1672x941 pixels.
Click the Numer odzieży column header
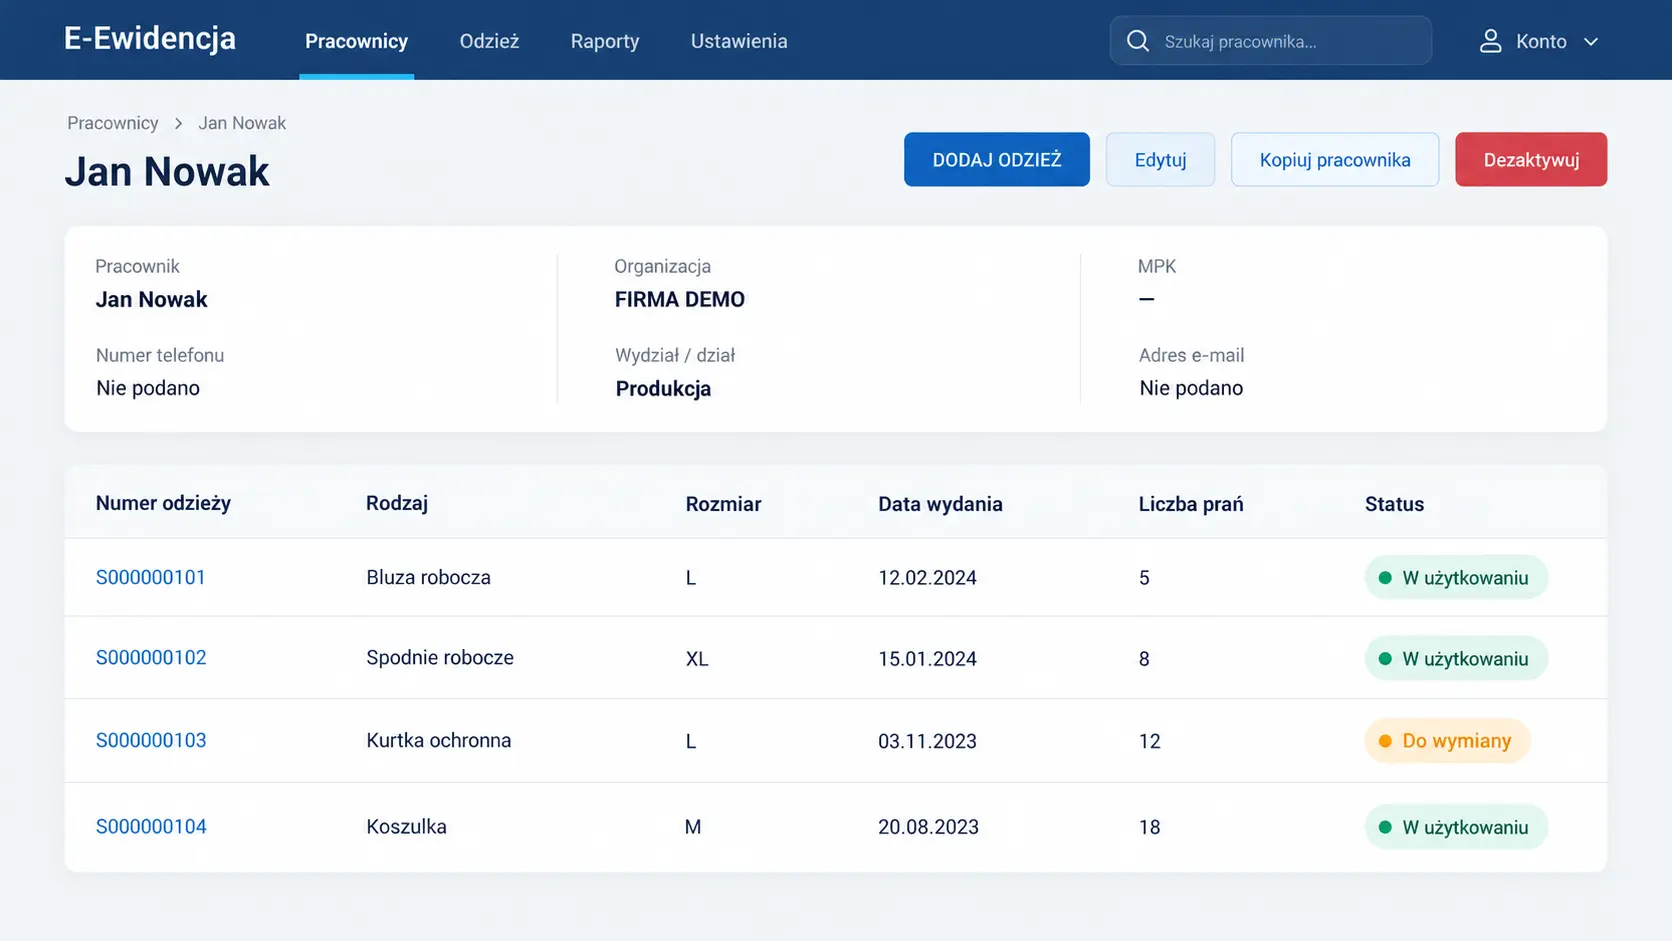tap(163, 503)
